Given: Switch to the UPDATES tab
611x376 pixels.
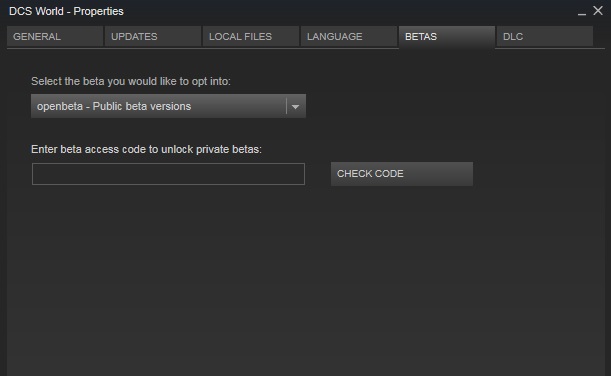Looking at the screenshot, I should click(x=153, y=37).
